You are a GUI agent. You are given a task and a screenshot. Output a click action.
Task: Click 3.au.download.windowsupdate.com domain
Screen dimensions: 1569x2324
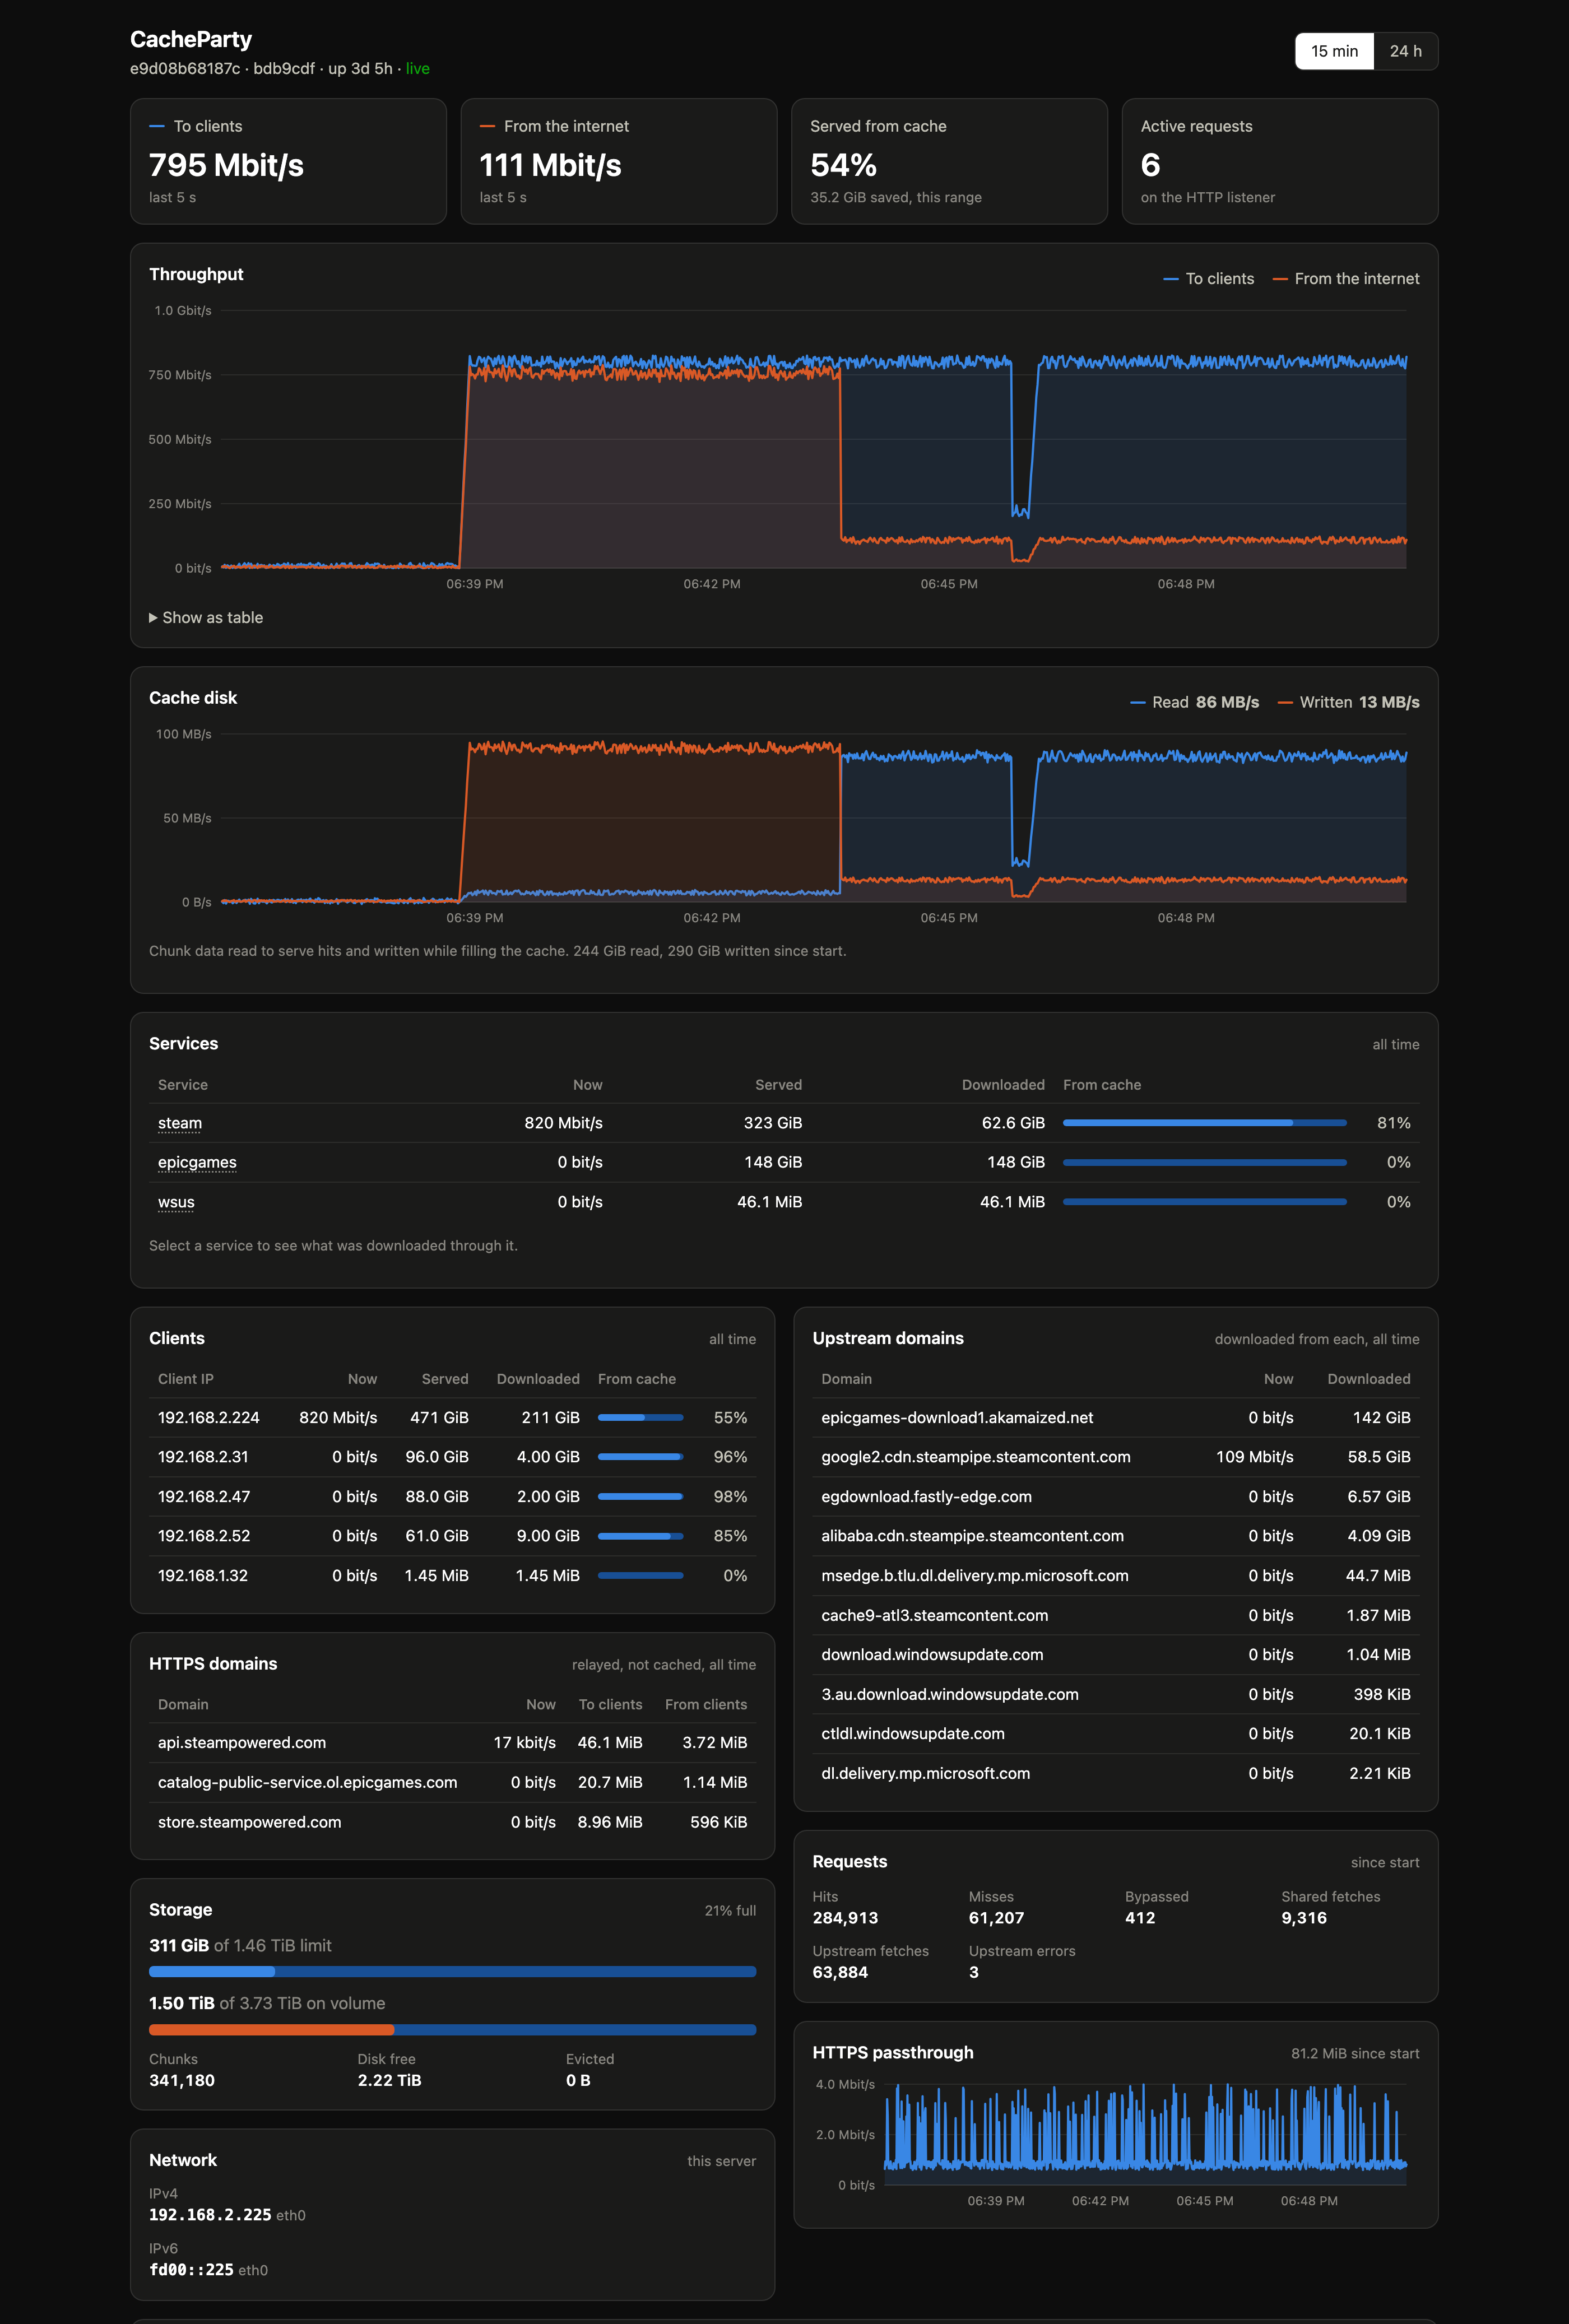[x=949, y=1695]
